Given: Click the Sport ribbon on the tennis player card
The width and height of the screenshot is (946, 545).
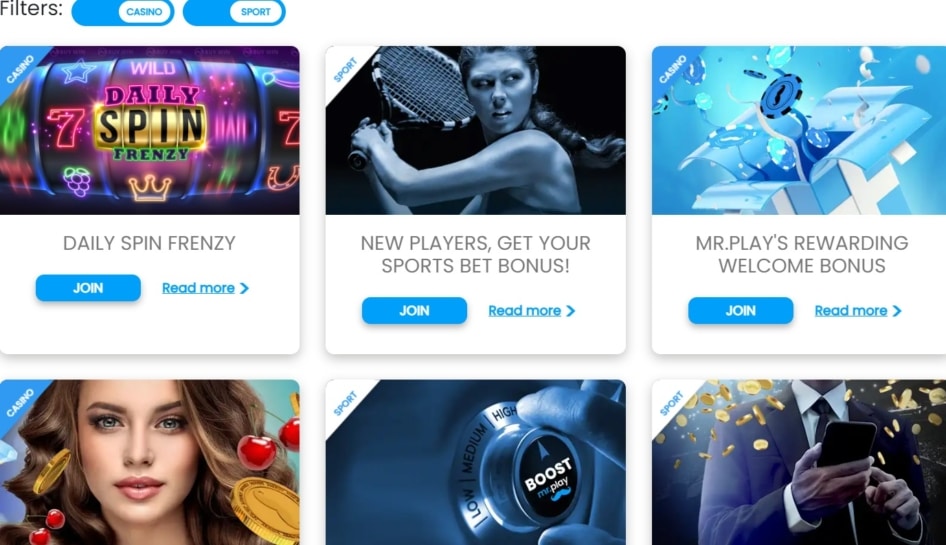Looking at the screenshot, I should (346, 70).
